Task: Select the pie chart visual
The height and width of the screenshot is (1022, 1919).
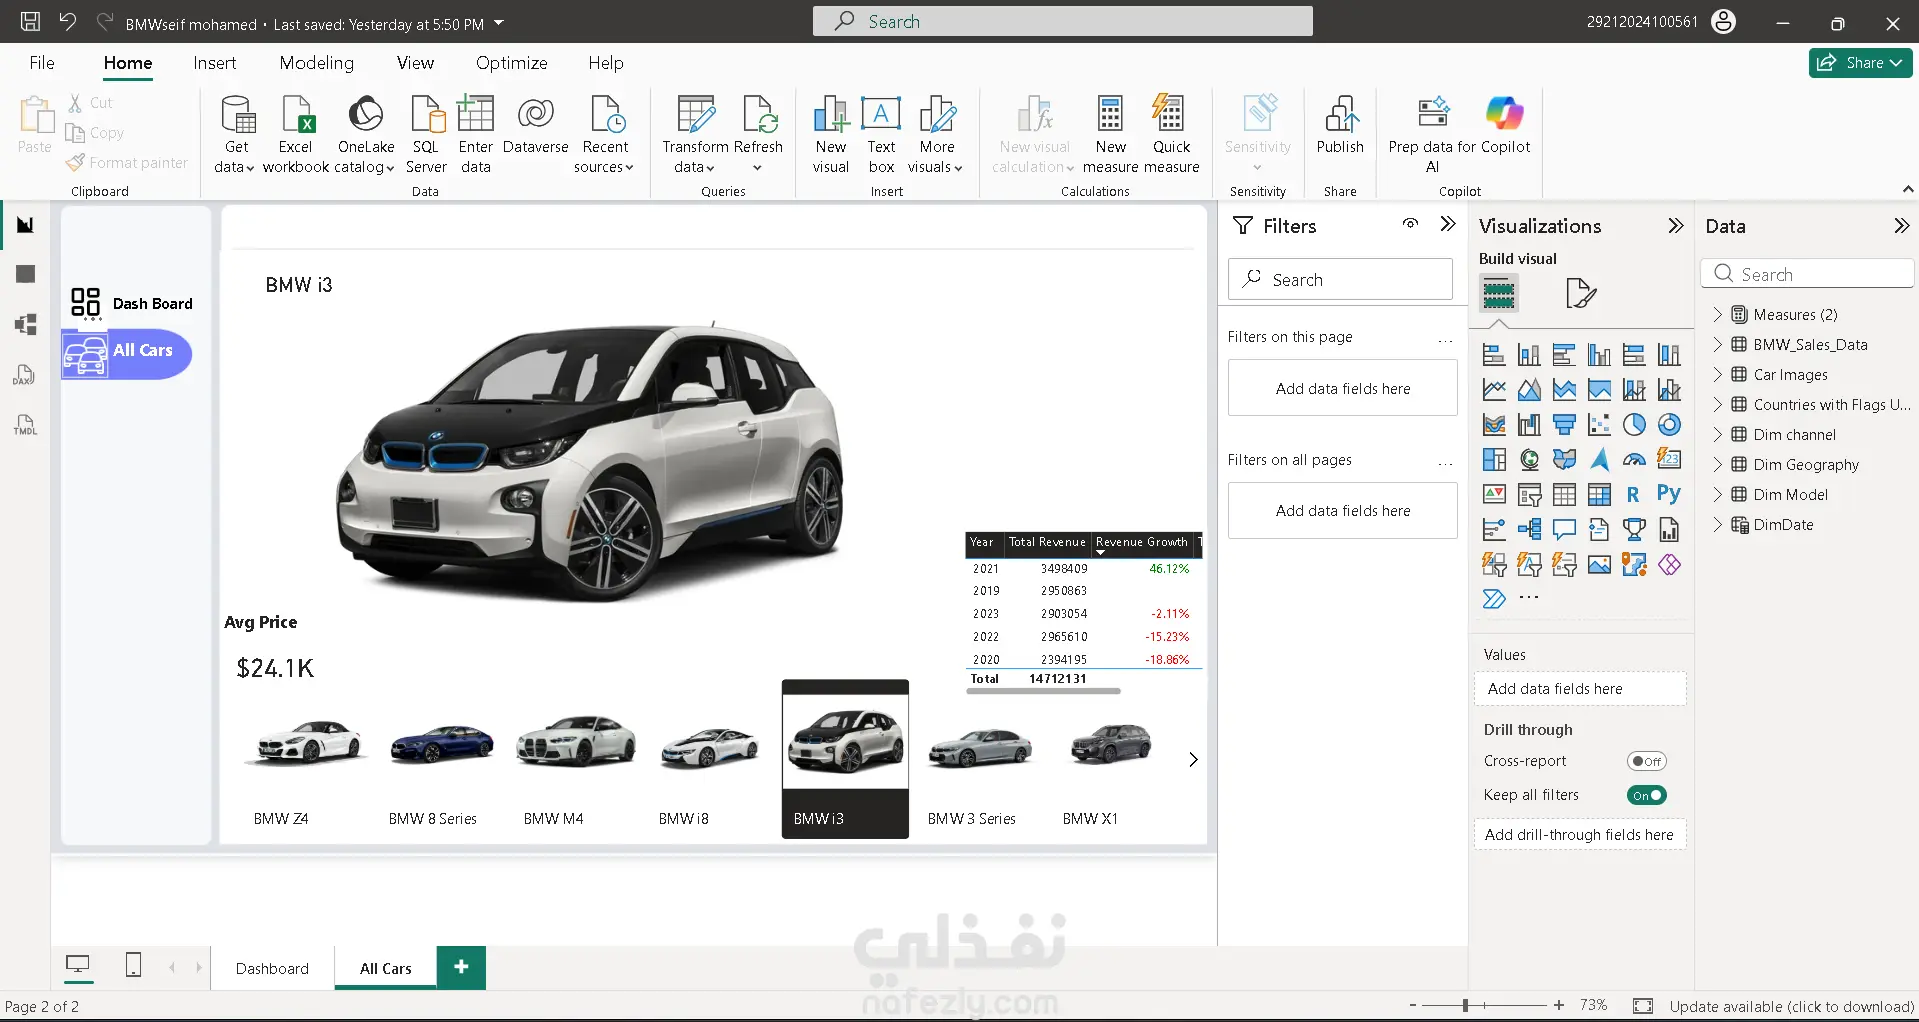Action: (1634, 425)
